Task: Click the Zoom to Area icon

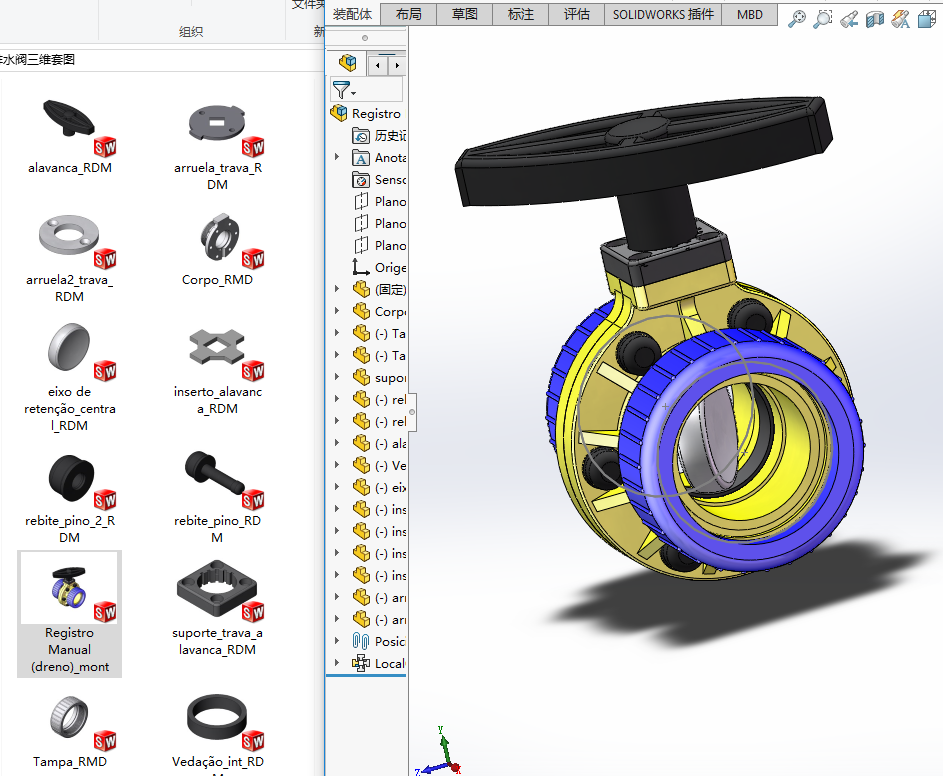Action: pyautogui.click(x=823, y=18)
